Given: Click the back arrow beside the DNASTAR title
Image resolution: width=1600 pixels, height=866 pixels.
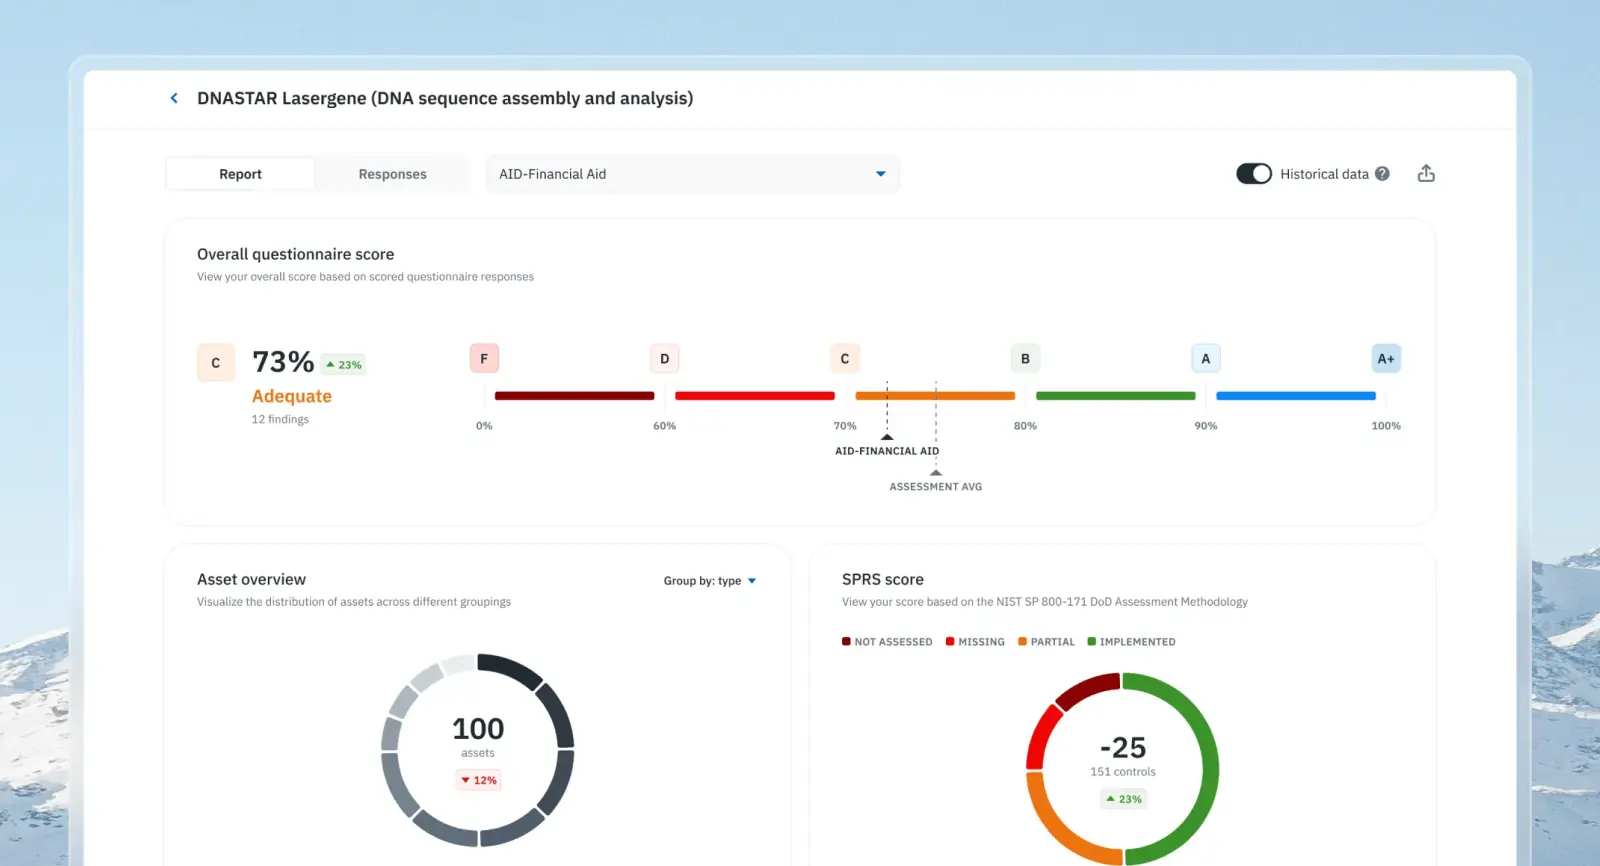Looking at the screenshot, I should pos(174,98).
